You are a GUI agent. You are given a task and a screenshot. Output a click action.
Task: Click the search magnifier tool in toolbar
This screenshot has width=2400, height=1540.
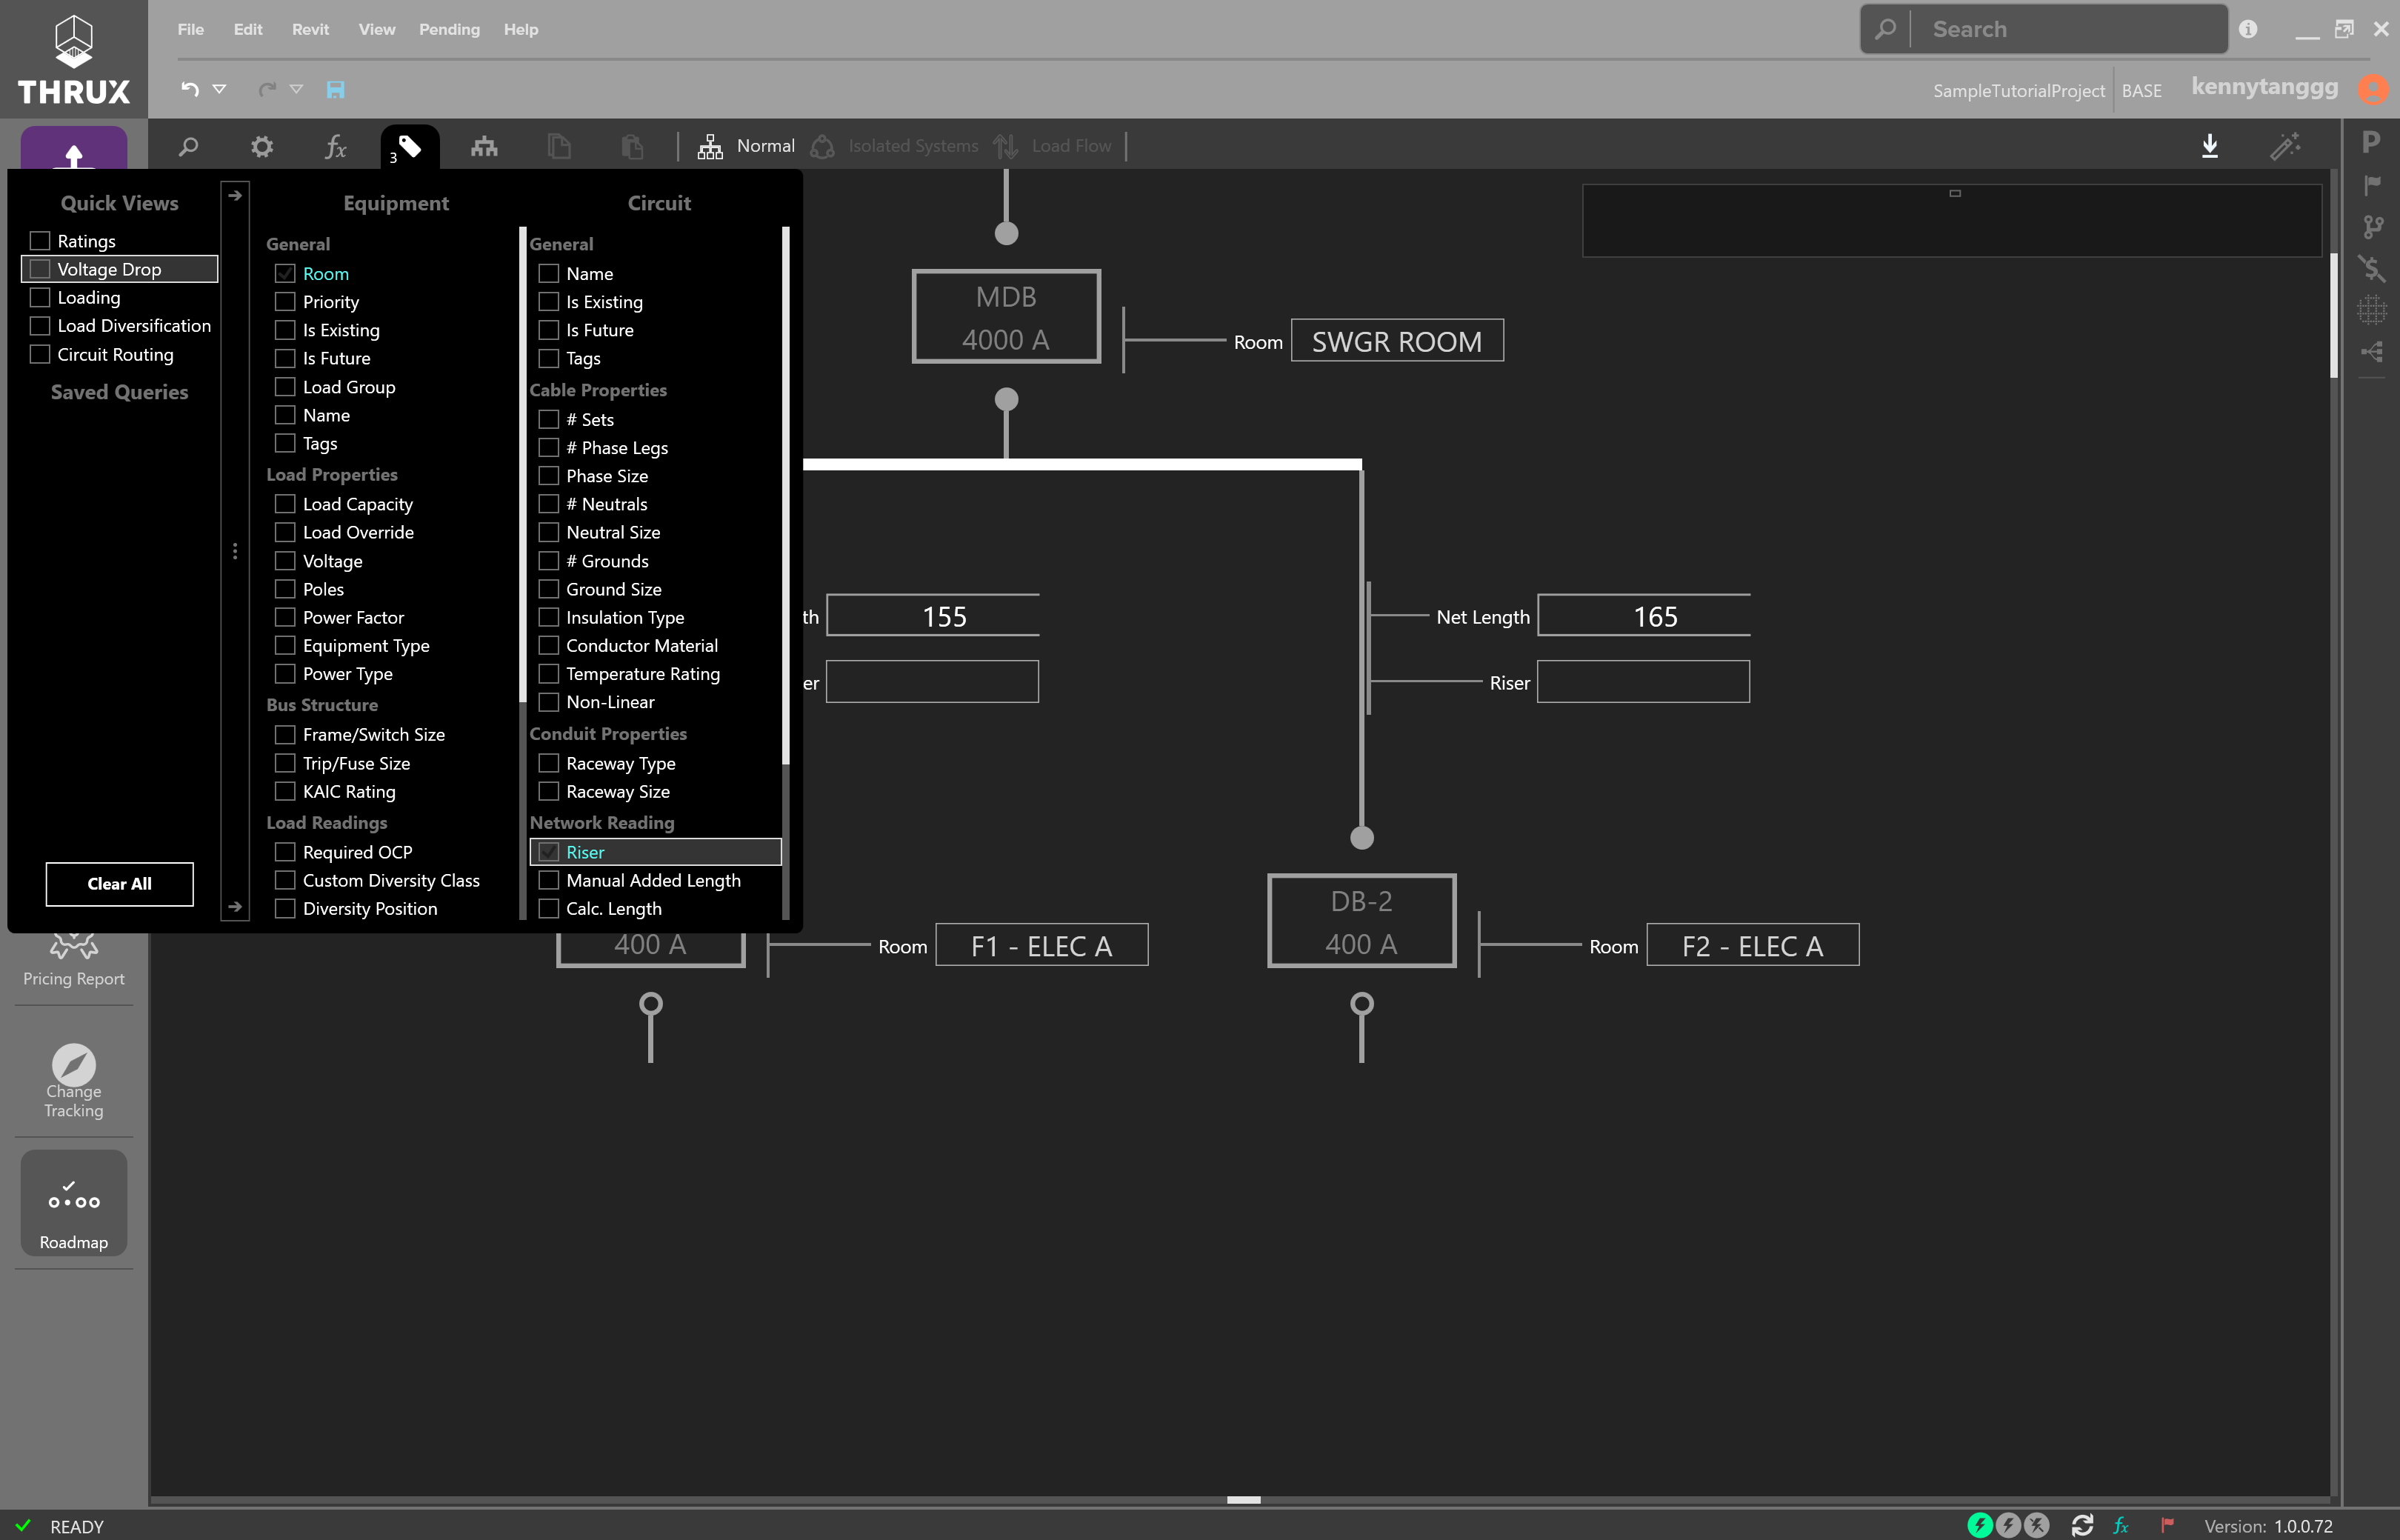(188, 147)
